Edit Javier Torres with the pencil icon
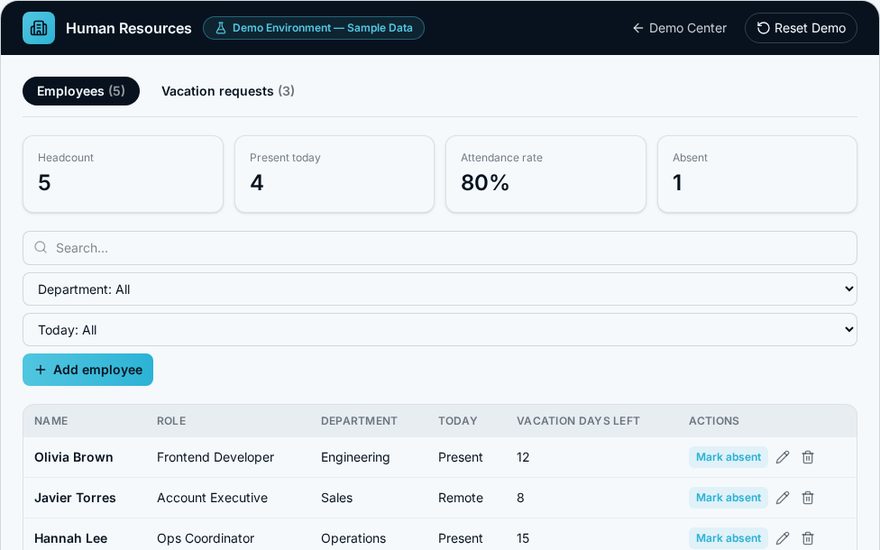 782,498
